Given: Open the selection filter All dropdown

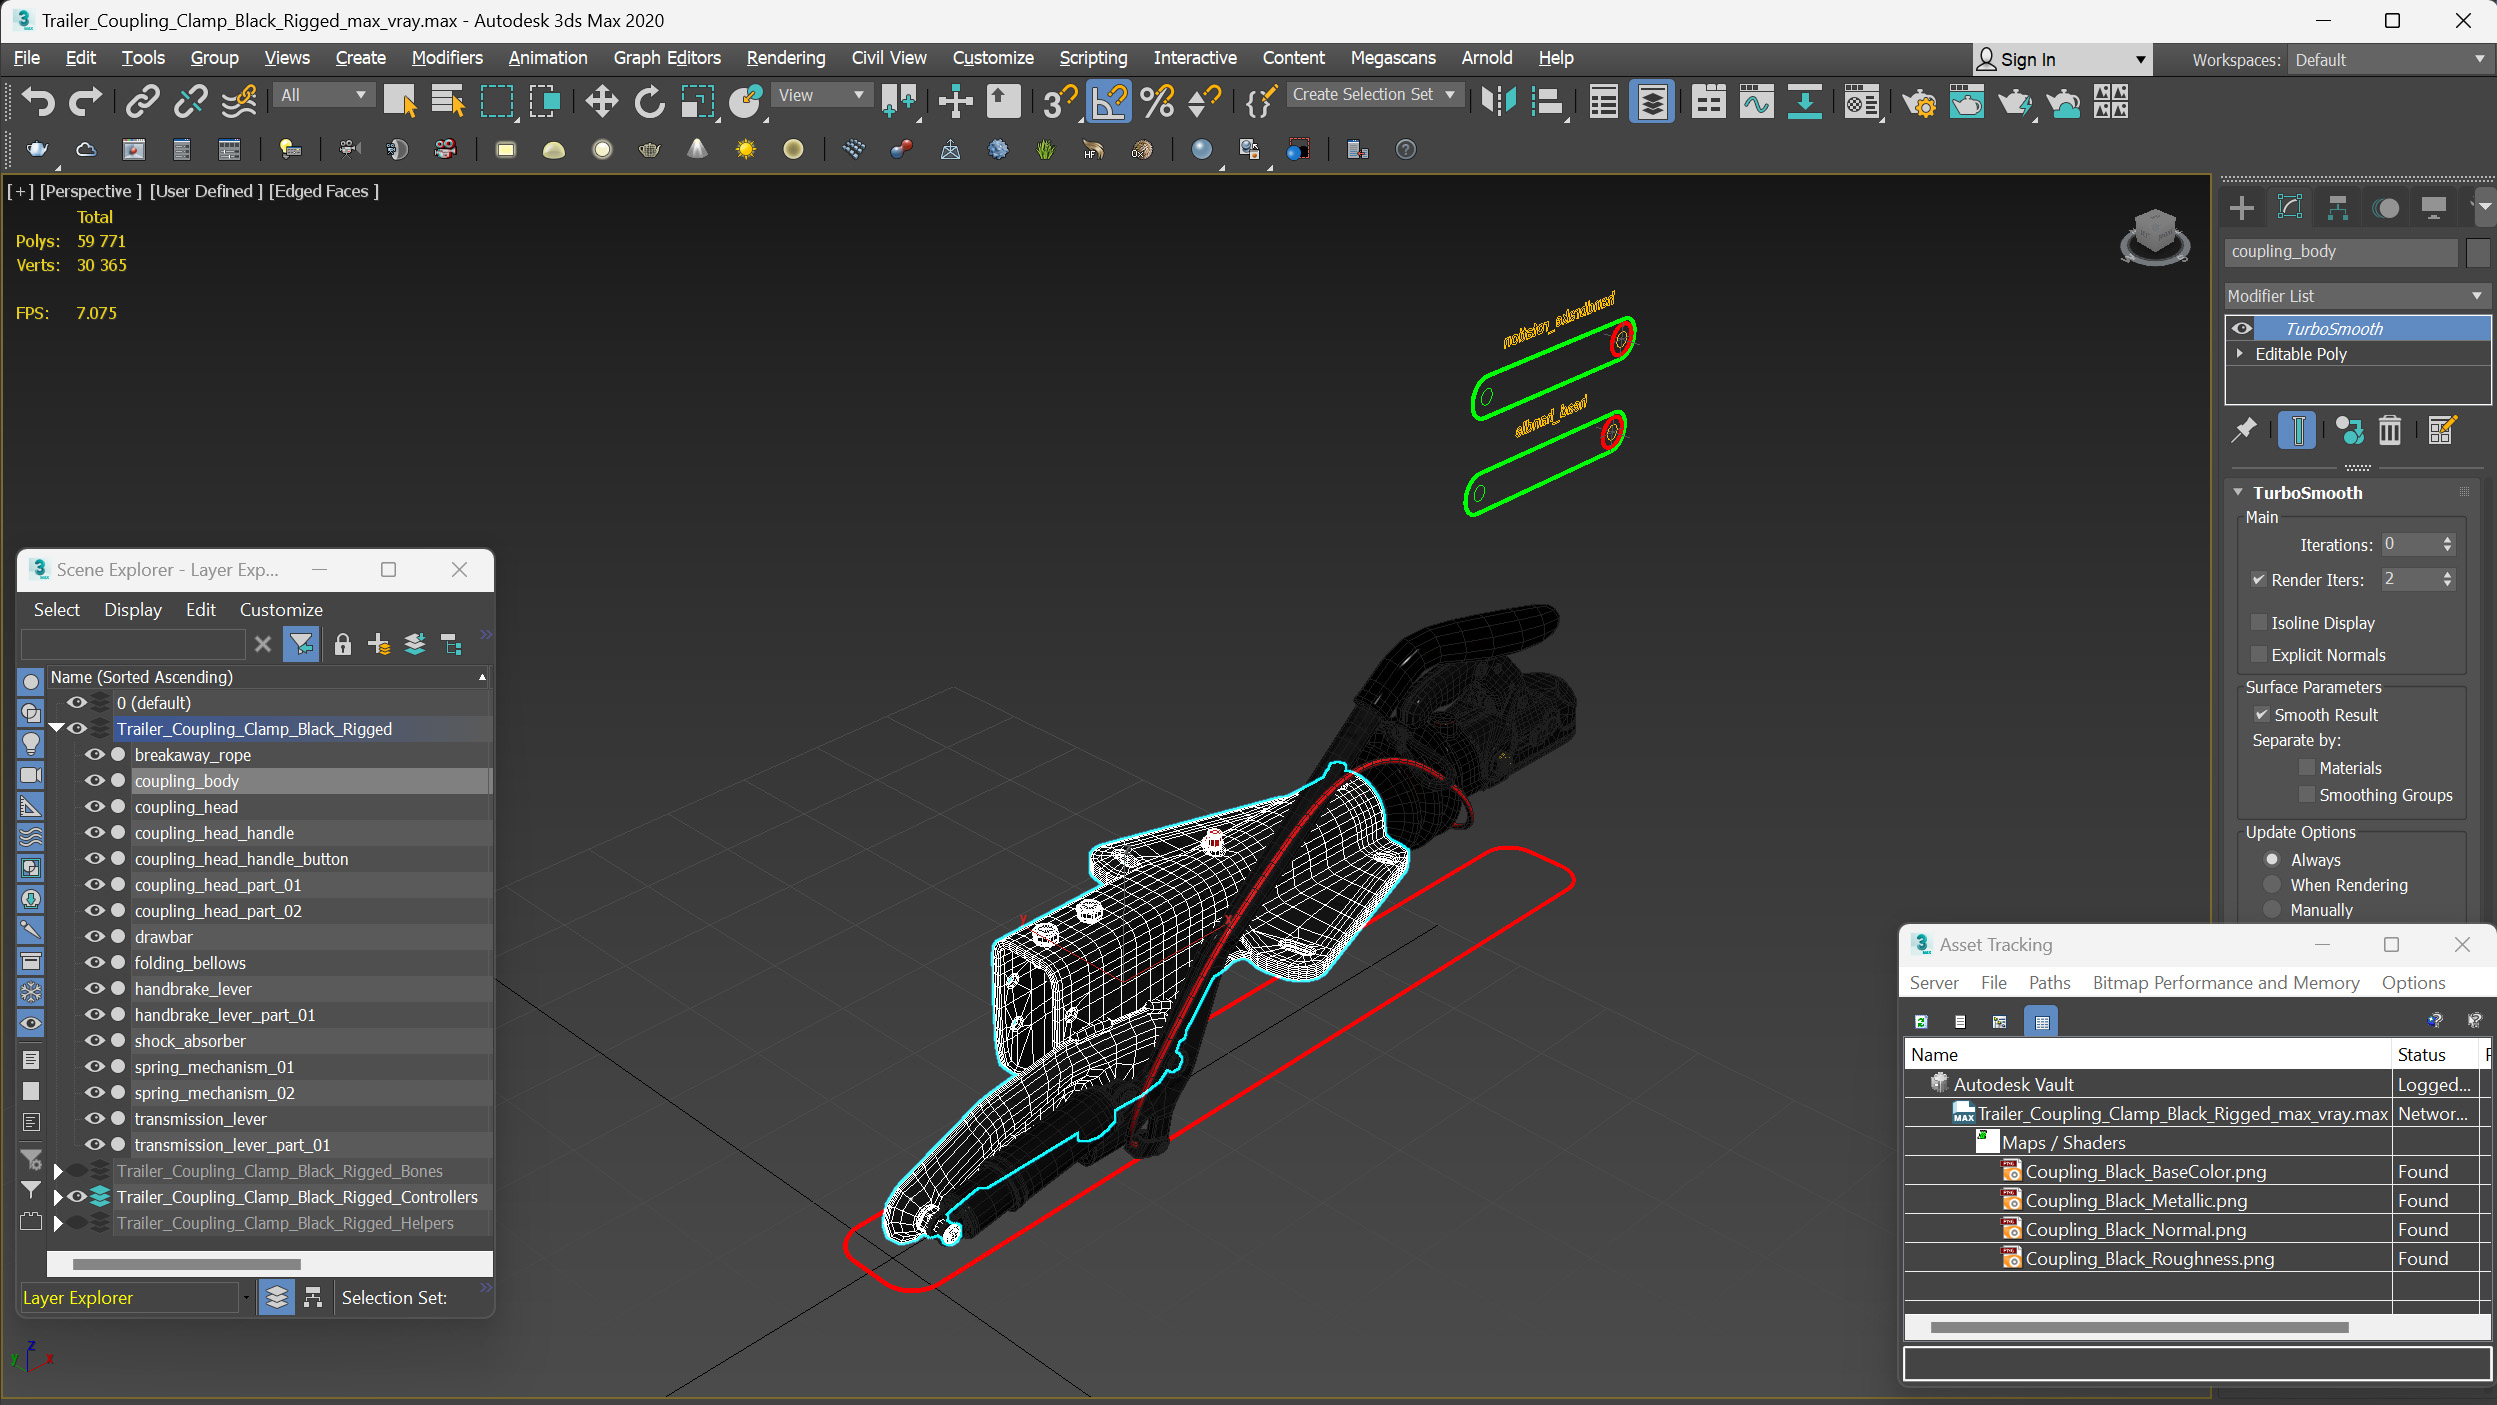Looking at the screenshot, I should (323, 95).
